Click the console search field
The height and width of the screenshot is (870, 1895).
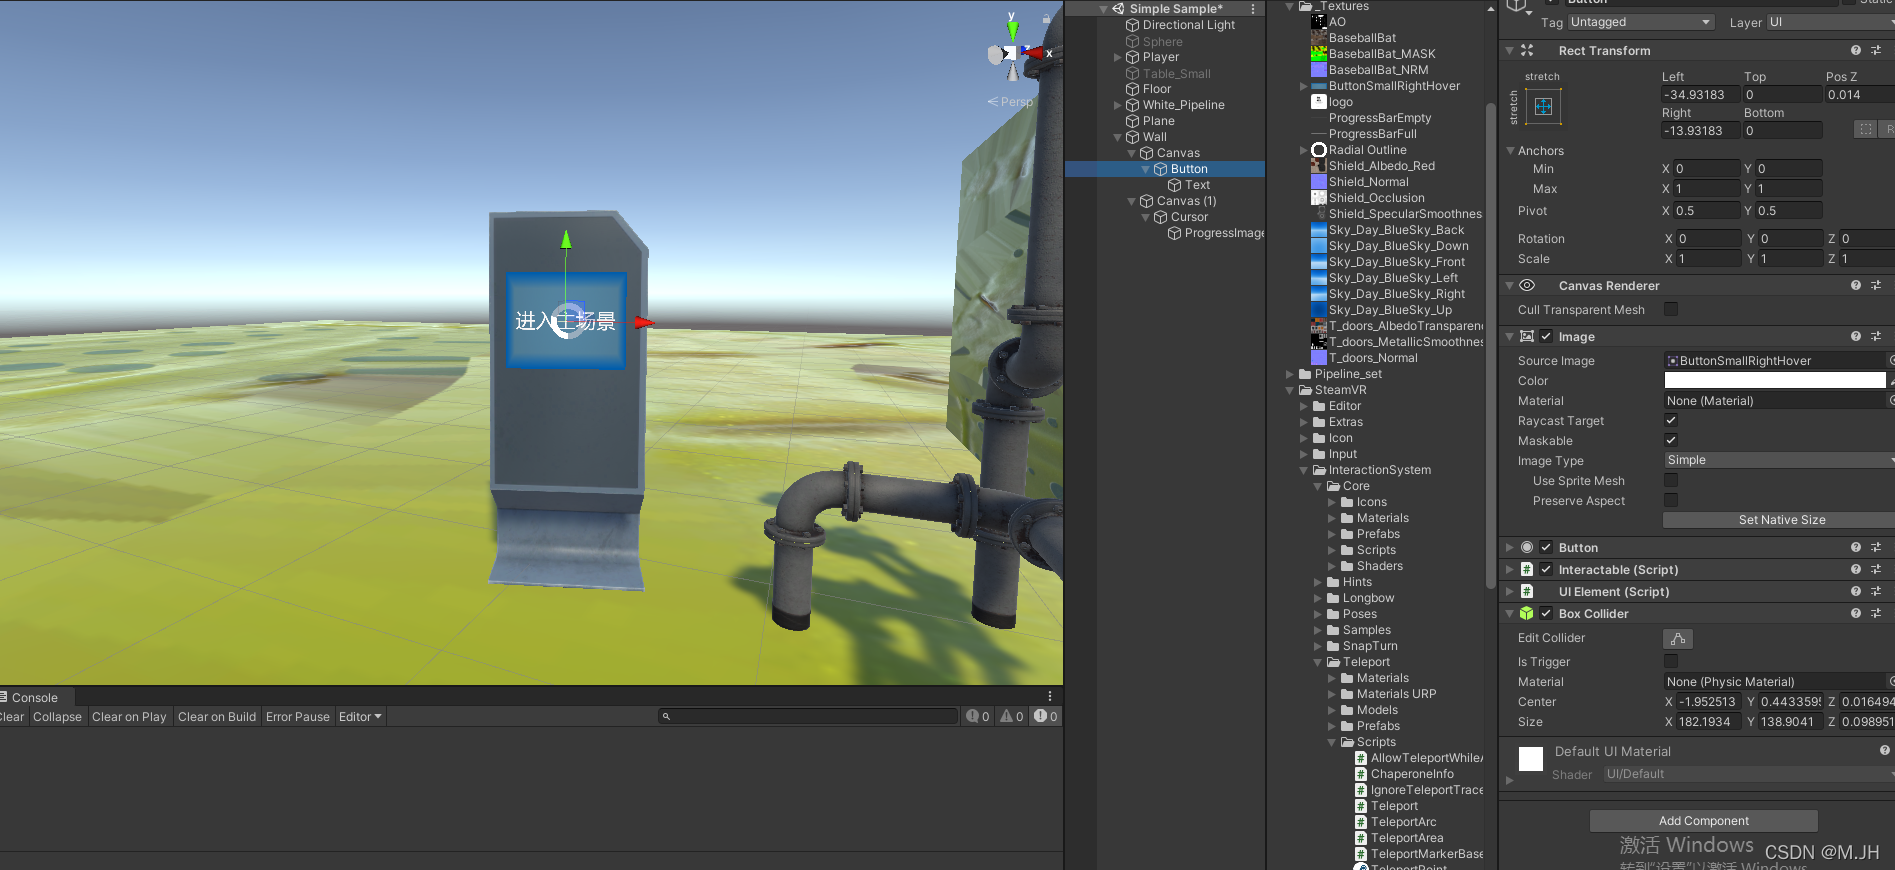point(808,716)
